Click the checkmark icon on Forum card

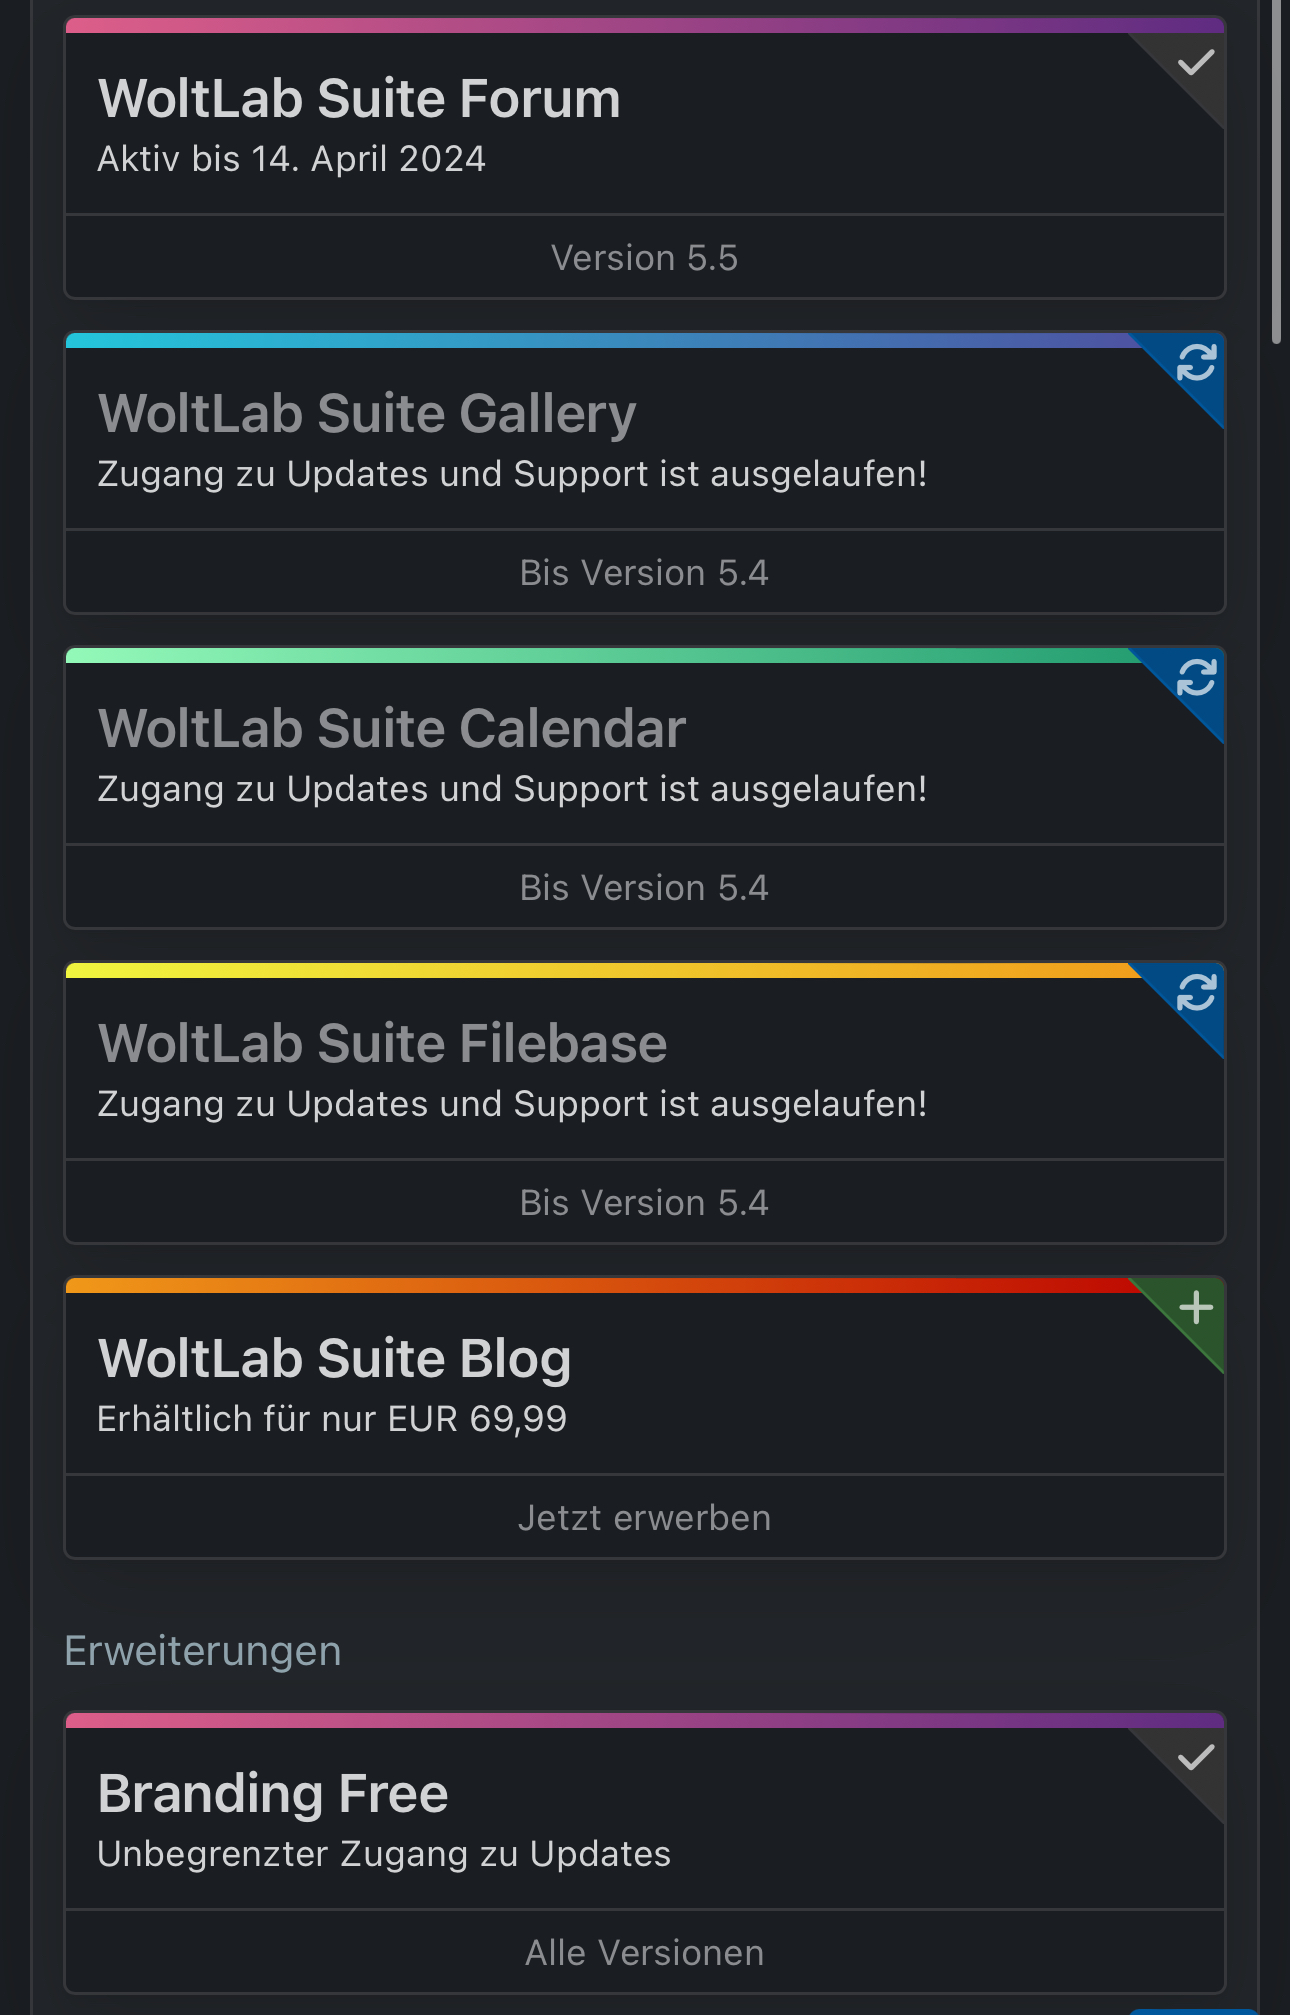1196,64
